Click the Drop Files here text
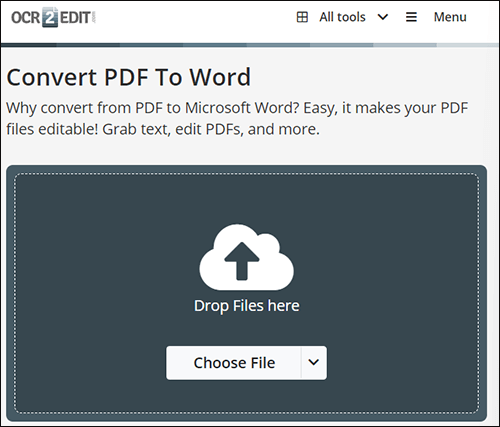The height and width of the screenshot is (427, 500). coord(247,306)
